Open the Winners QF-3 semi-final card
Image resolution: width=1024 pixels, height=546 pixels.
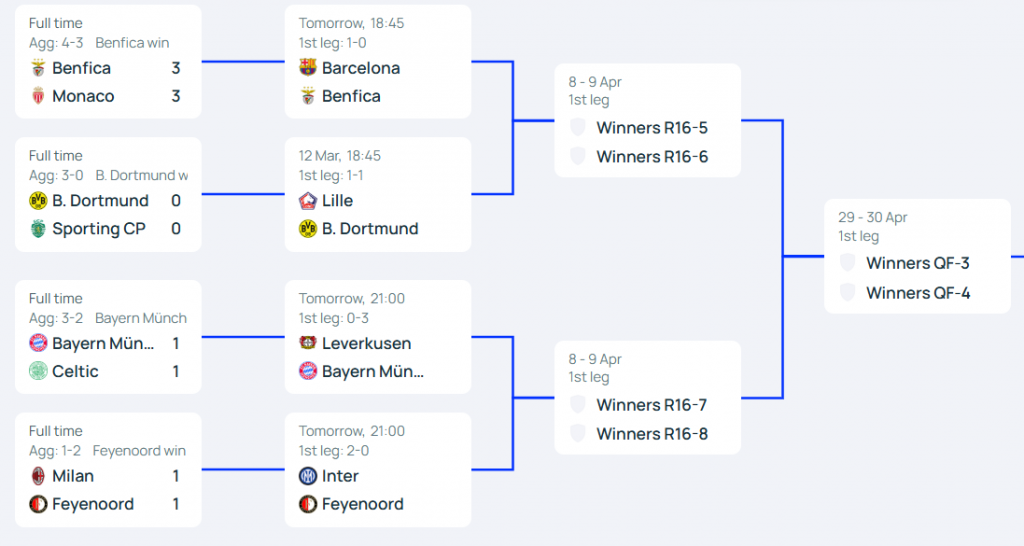pos(917,256)
